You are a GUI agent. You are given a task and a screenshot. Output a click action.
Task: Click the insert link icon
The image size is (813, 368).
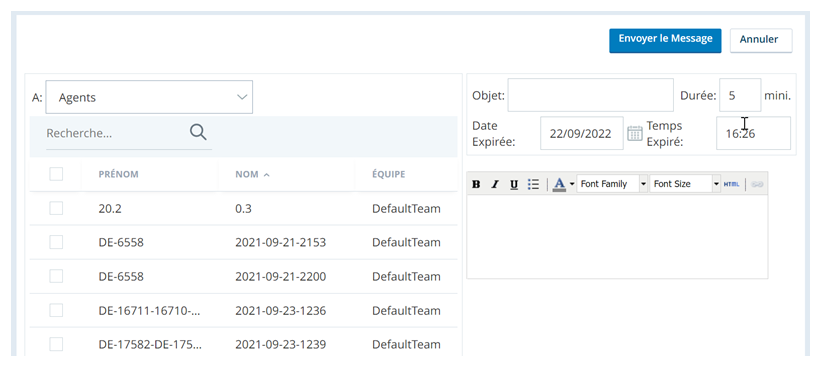(x=757, y=184)
